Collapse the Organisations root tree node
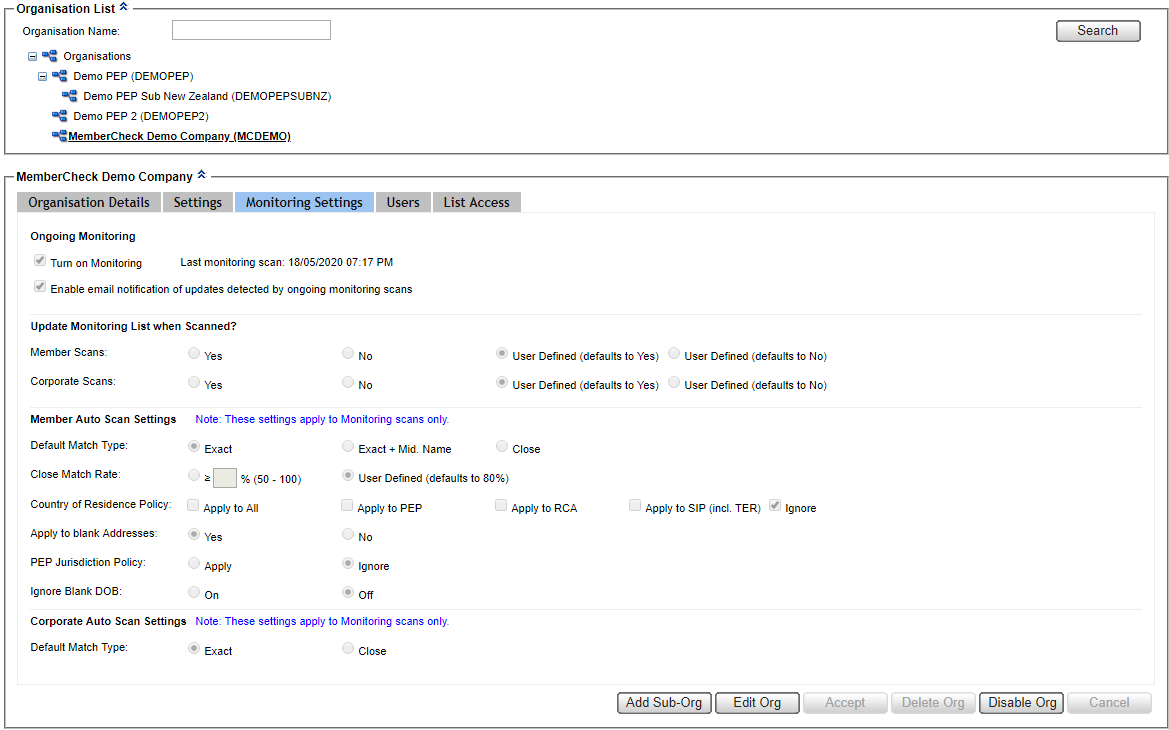 [x=32, y=56]
